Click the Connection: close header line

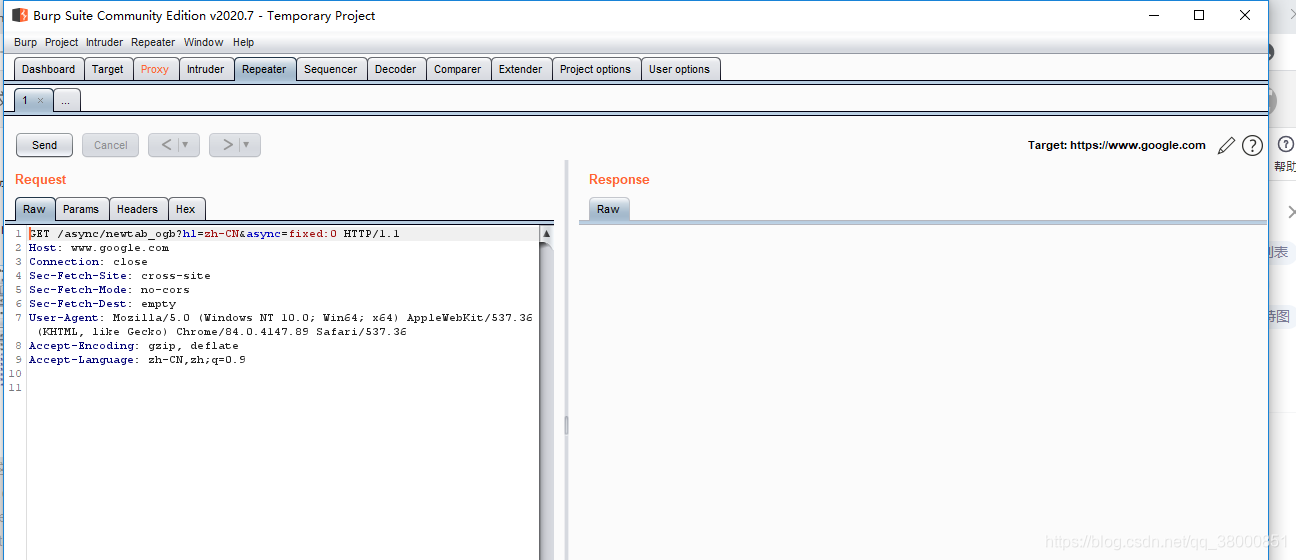click(88, 262)
